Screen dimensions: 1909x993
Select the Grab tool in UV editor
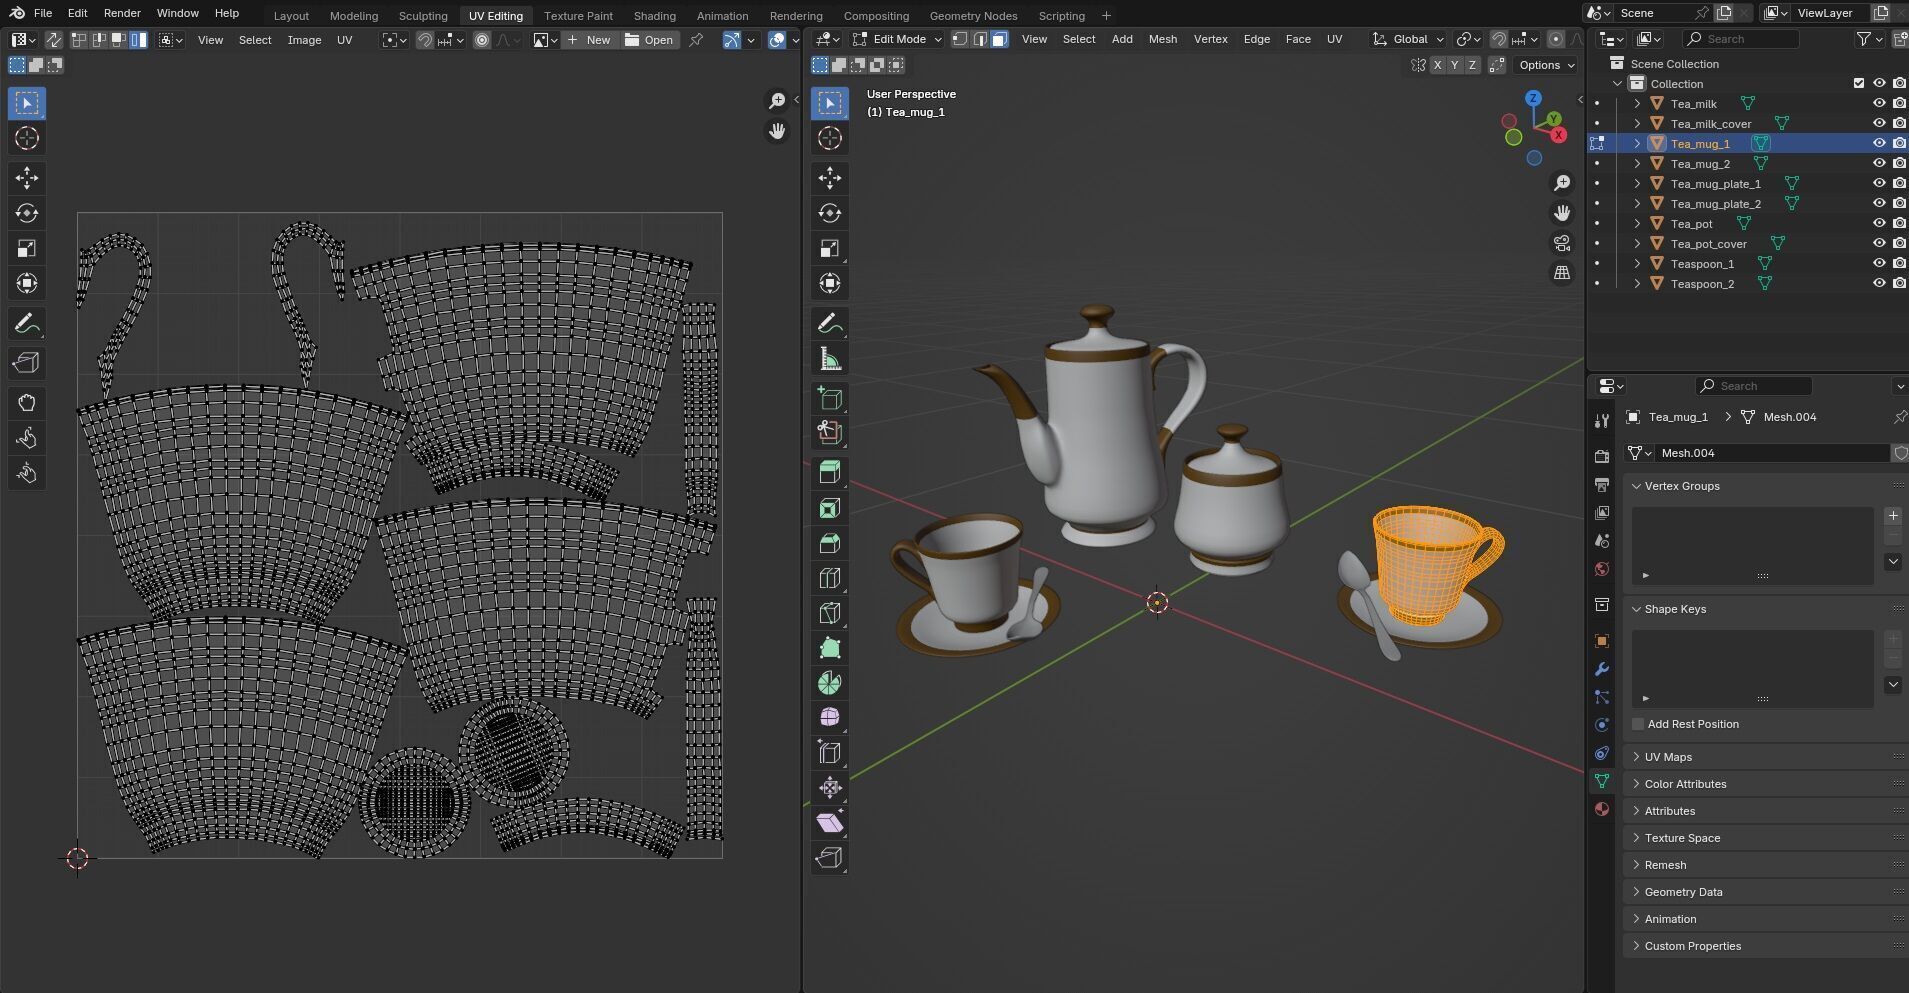(x=27, y=402)
